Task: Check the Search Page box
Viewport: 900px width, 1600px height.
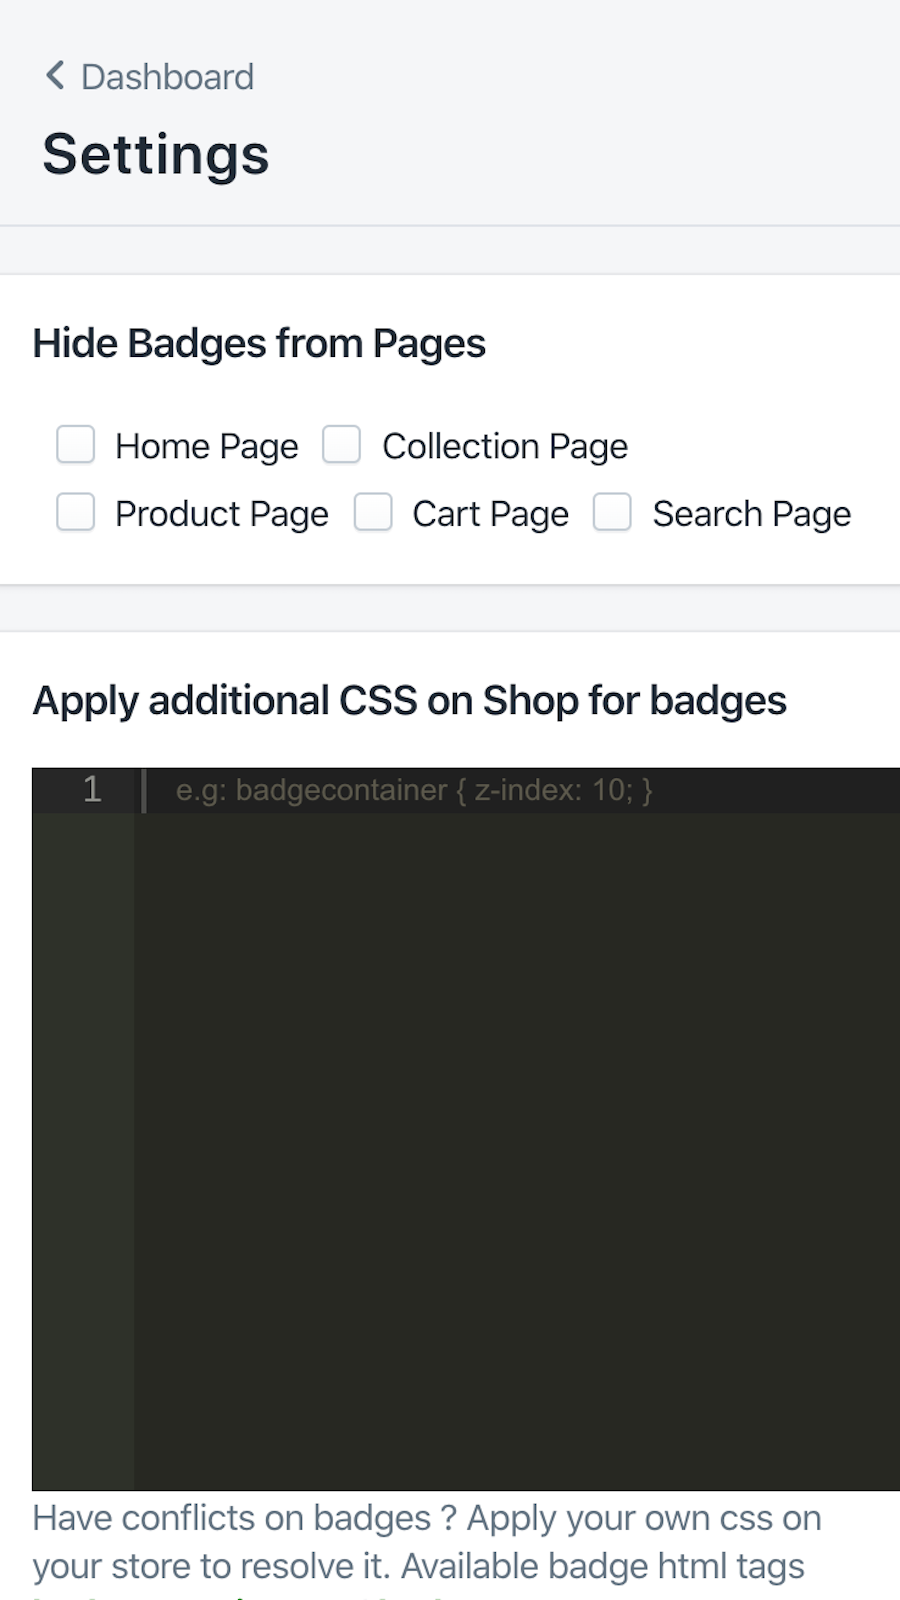Action: pyautogui.click(x=612, y=512)
